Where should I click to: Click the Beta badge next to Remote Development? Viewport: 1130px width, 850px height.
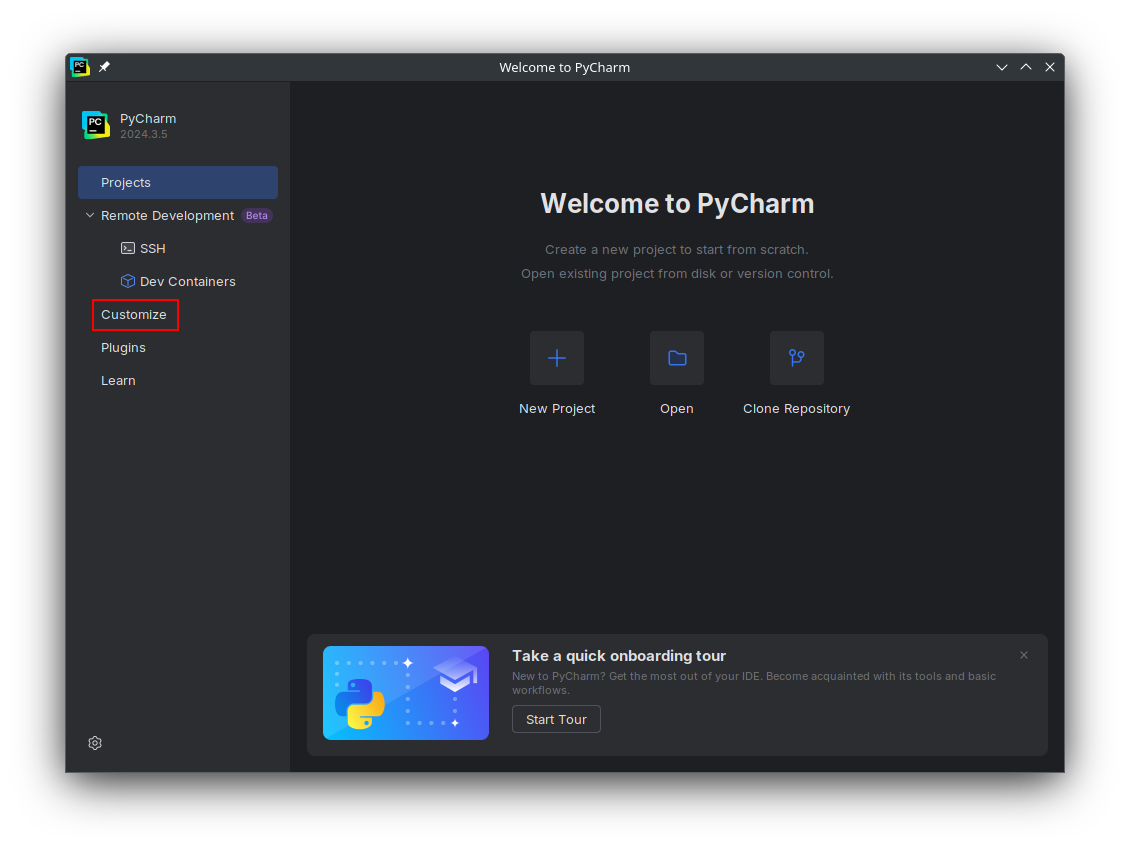257,215
